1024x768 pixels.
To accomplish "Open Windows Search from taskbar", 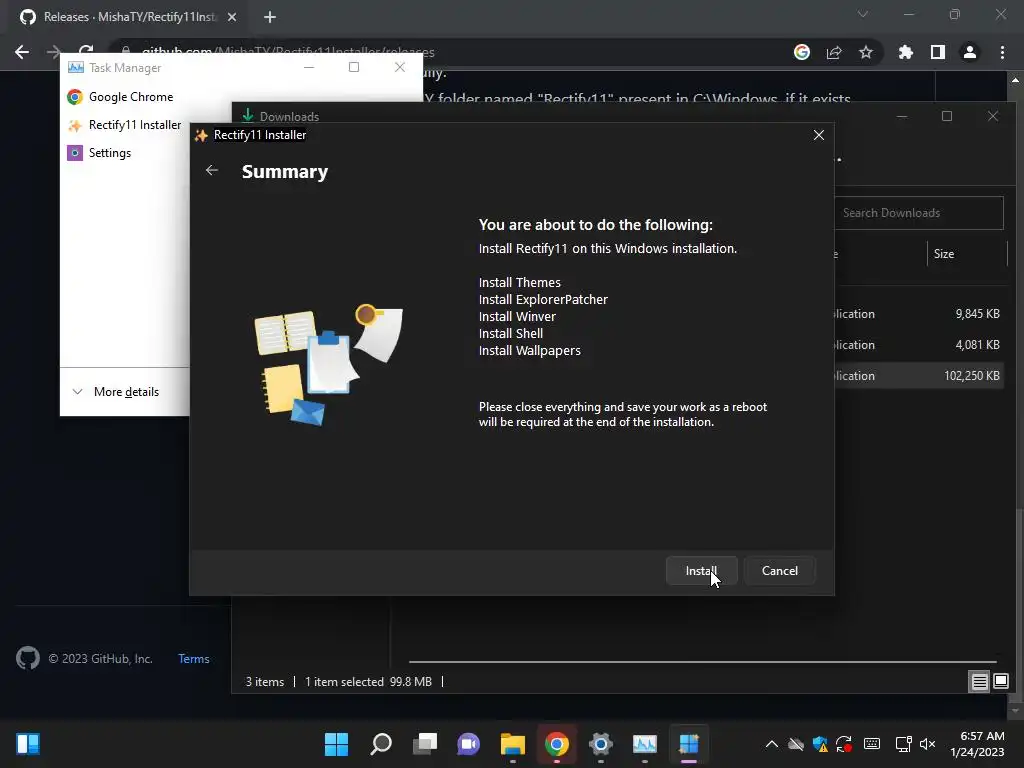I will [x=381, y=744].
